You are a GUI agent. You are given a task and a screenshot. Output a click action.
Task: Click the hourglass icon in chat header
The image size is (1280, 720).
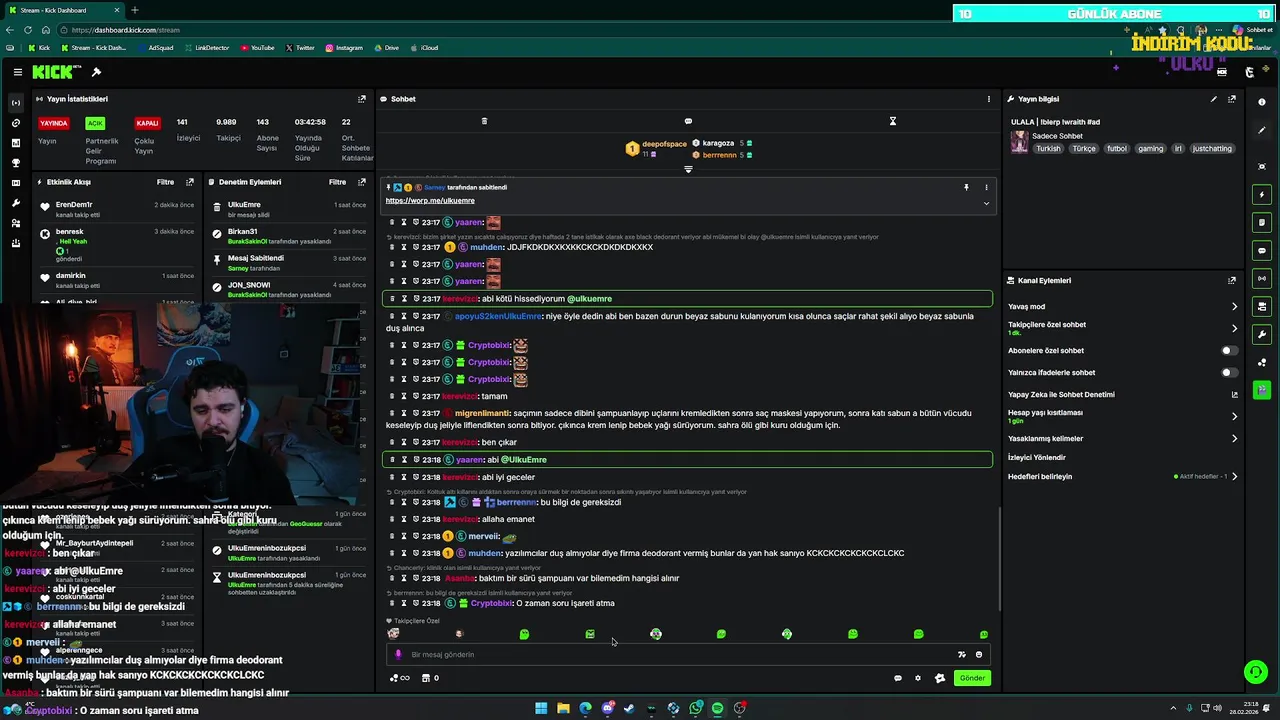(893, 121)
